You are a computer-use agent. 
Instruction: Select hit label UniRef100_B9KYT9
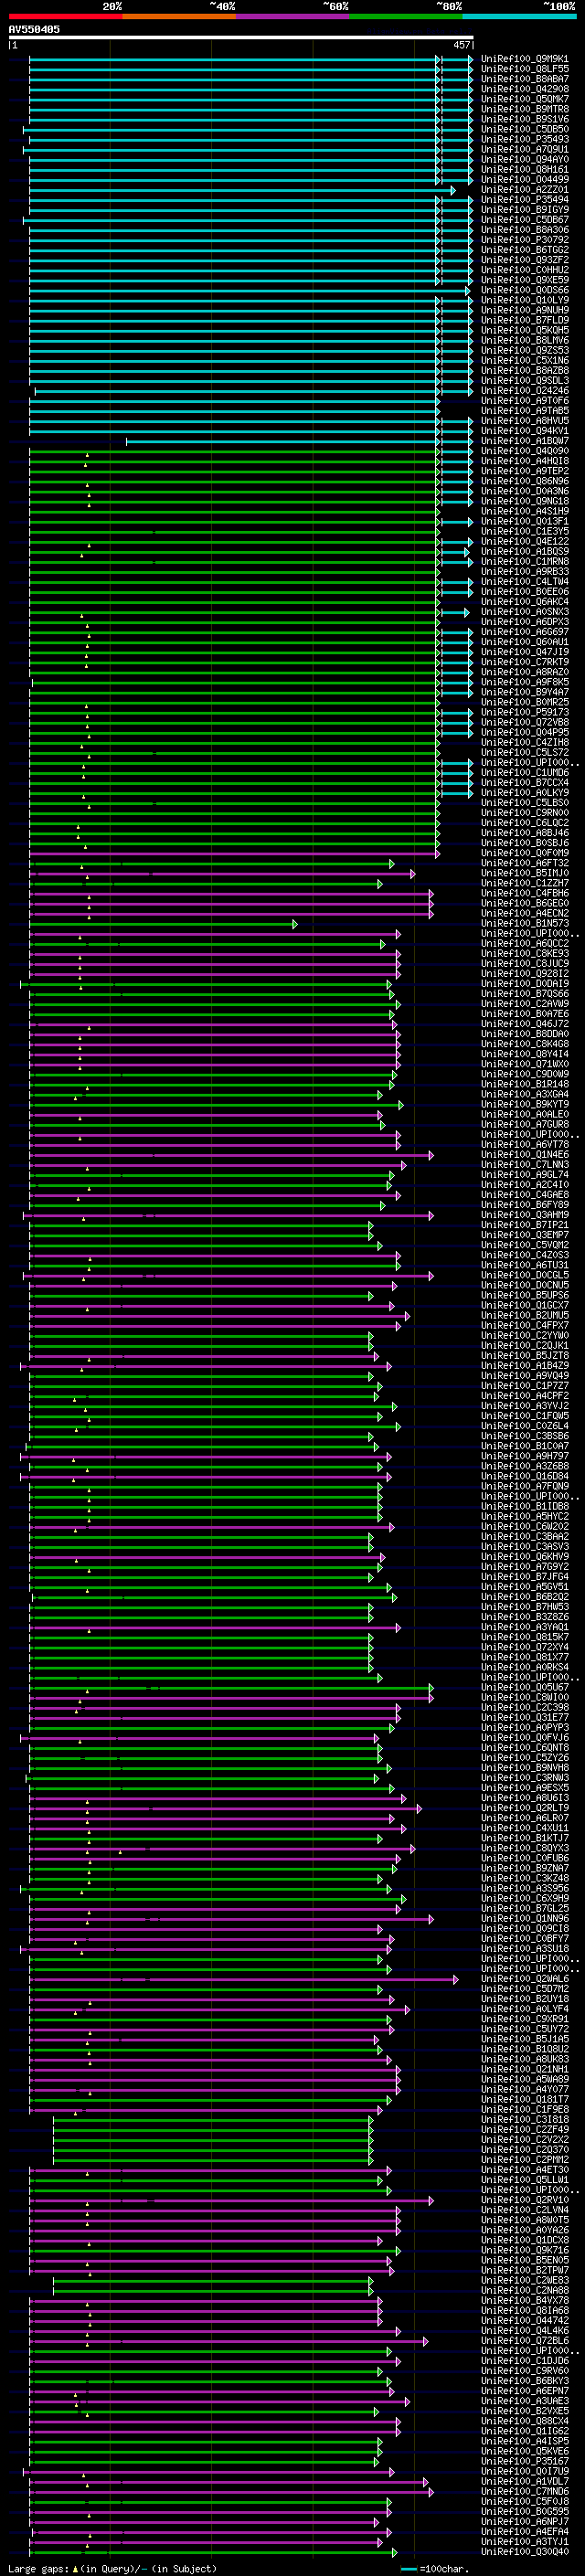pyautogui.click(x=524, y=1104)
